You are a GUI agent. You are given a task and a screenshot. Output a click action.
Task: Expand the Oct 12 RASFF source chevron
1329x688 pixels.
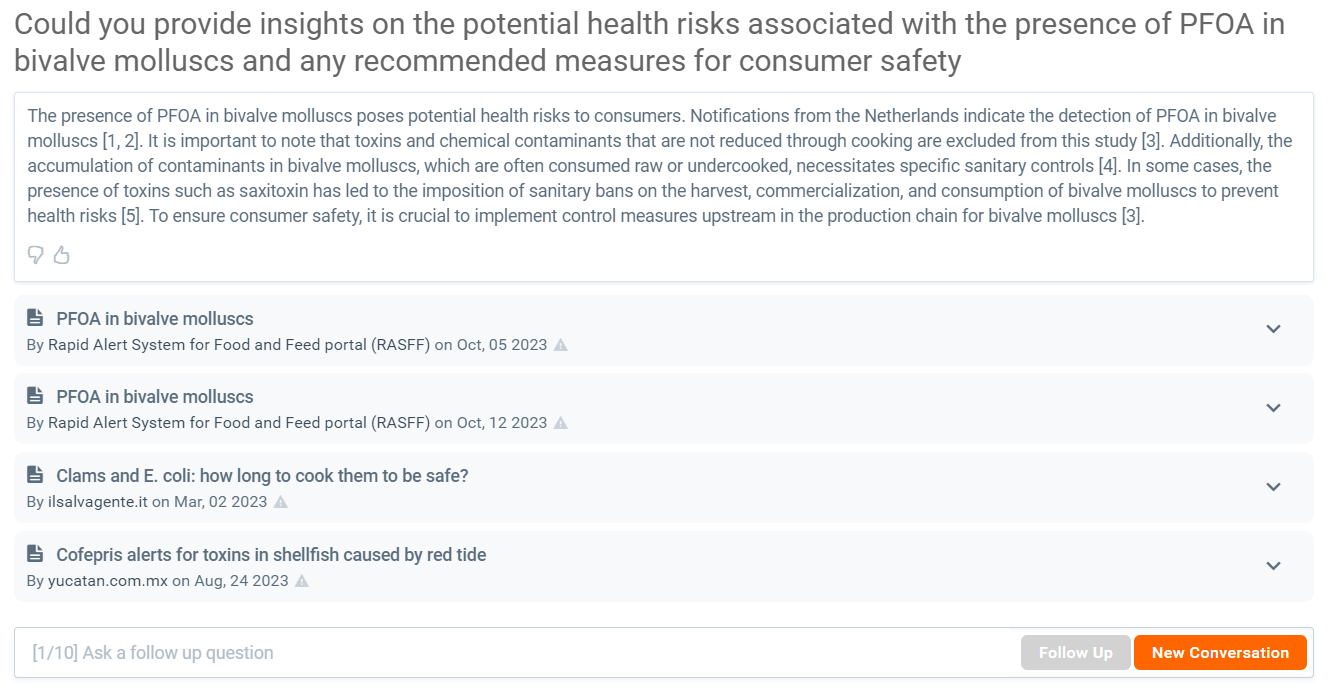(x=1273, y=408)
